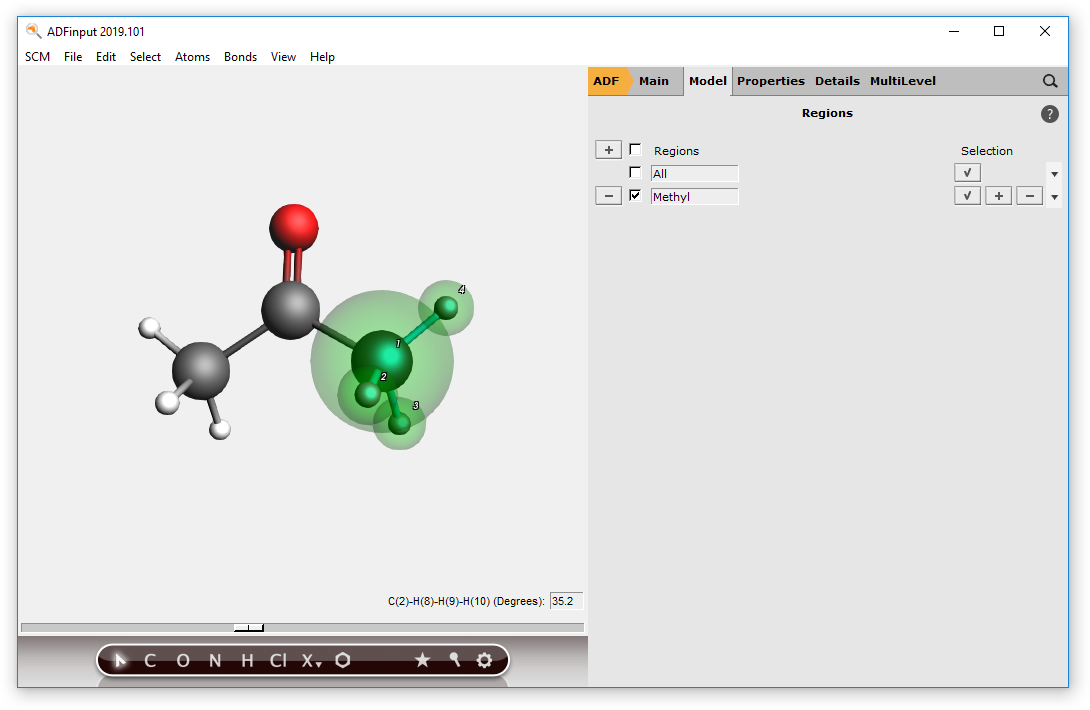Viewport: 1090px width, 710px height.
Task: Choose the Chlorine atom tool
Action: pyautogui.click(x=278, y=660)
